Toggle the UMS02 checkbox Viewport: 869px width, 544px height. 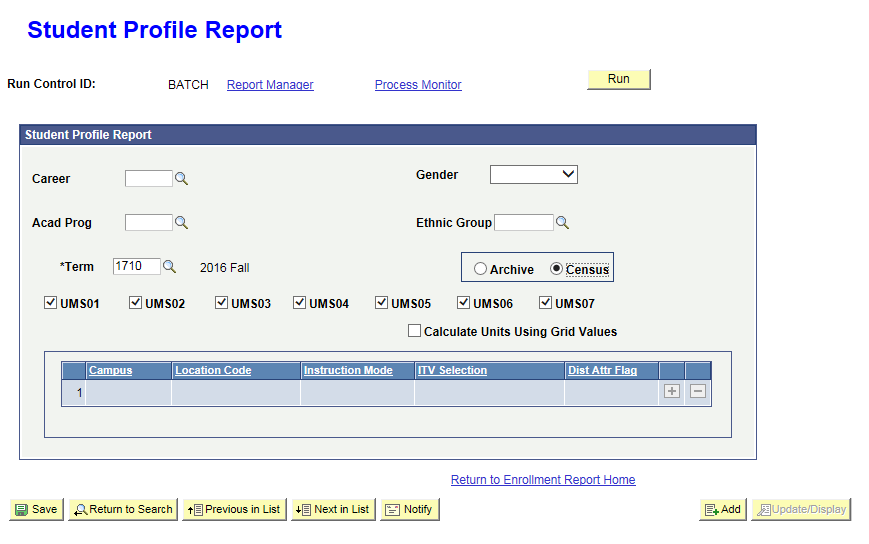(x=135, y=302)
